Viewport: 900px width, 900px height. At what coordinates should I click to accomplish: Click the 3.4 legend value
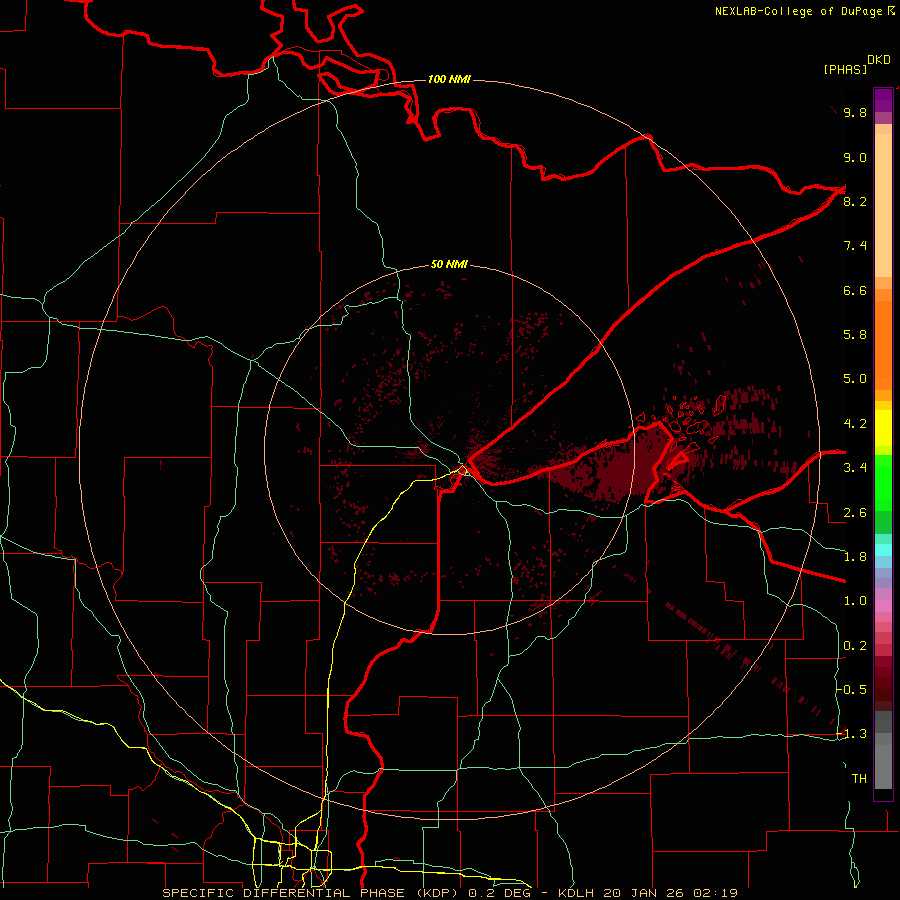coord(855,468)
